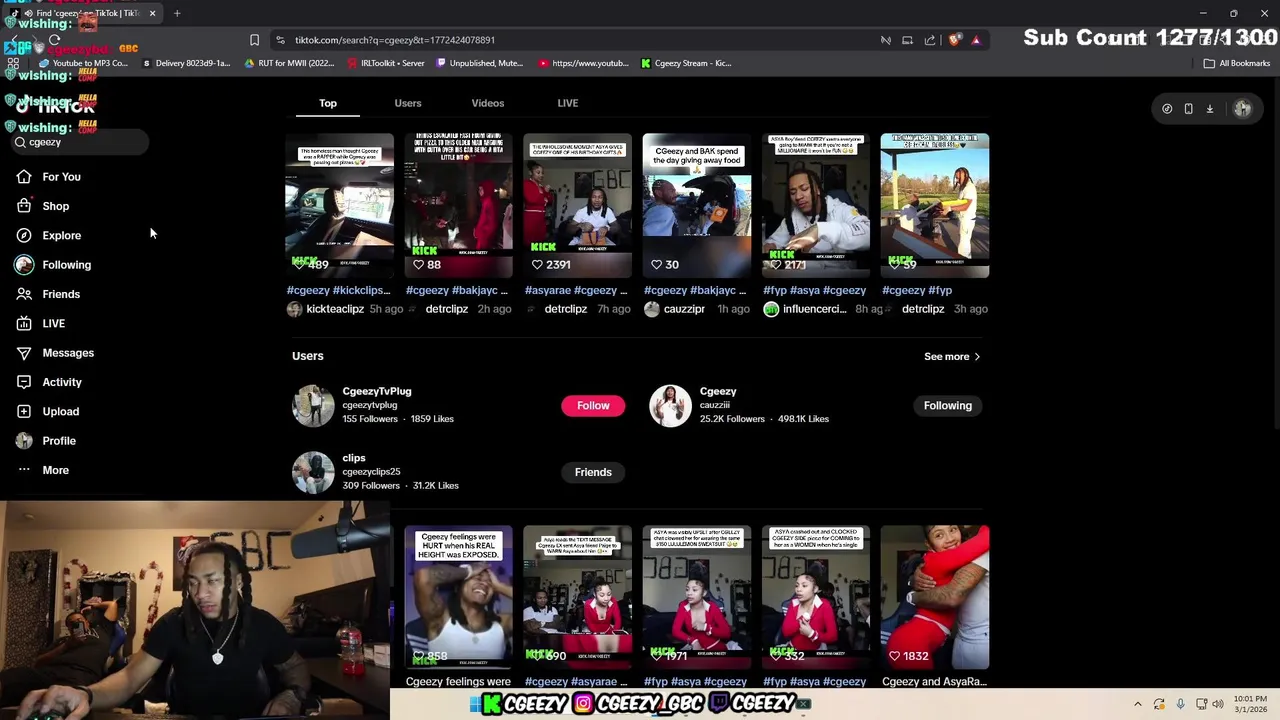The height and width of the screenshot is (720, 1280).
Task: Switch to the Videos results tab
Action: [x=488, y=103]
